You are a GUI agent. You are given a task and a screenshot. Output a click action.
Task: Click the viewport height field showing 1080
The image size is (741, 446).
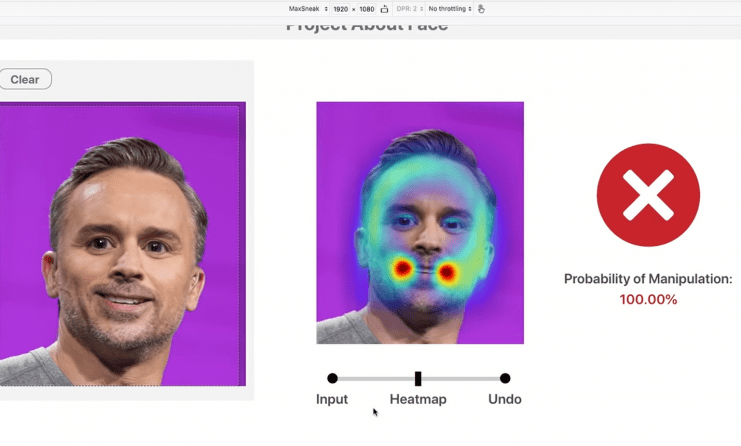[366, 8]
